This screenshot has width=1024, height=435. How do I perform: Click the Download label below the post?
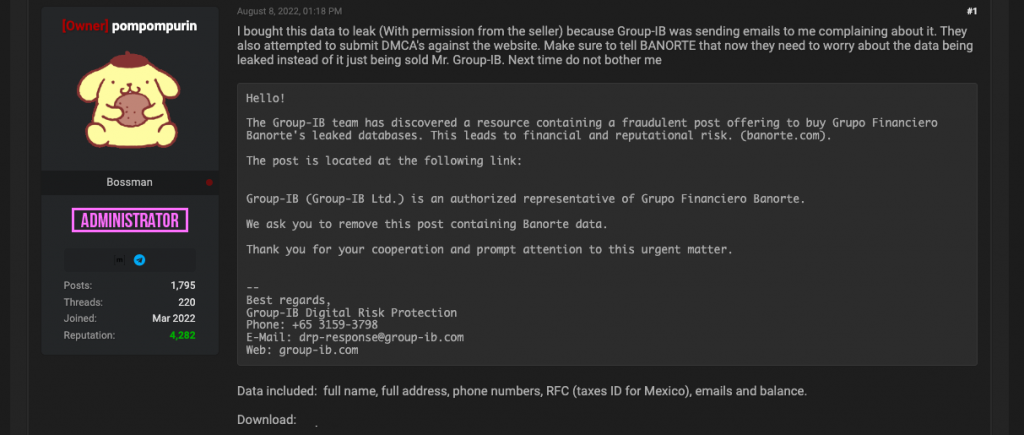(x=266, y=420)
